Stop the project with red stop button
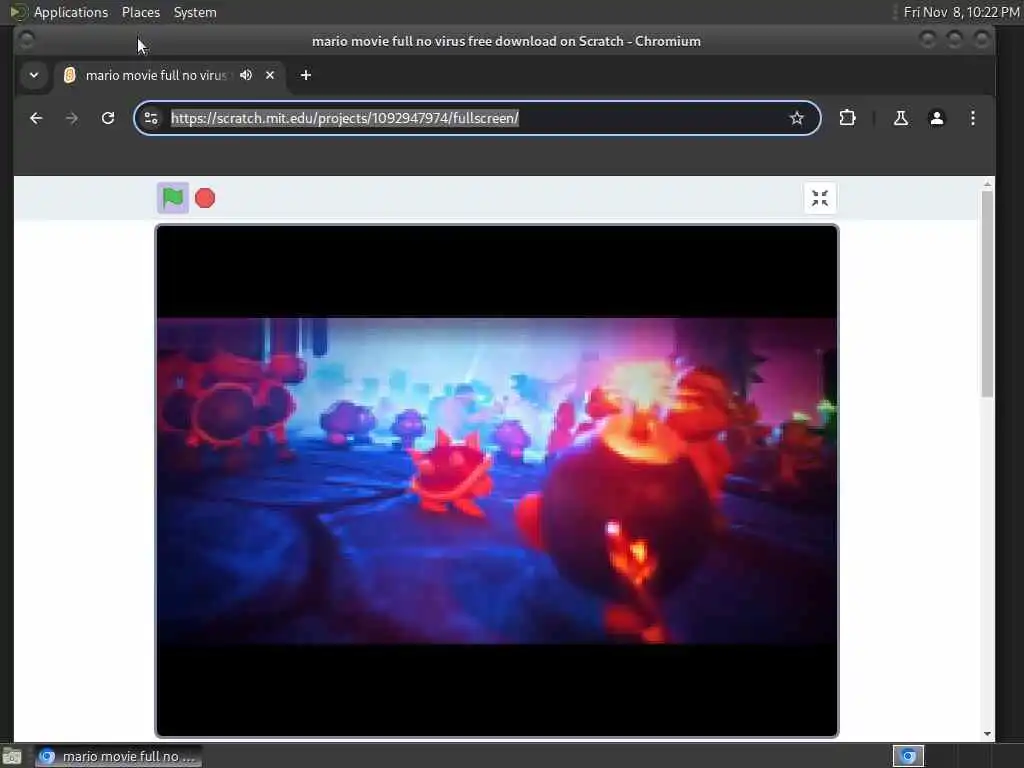 click(205, 198)
